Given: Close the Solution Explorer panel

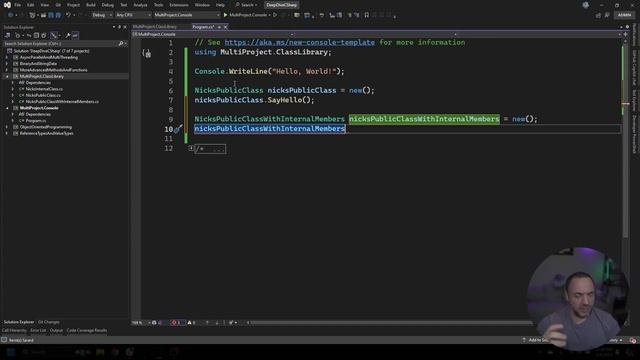Looking at the screenshot, I should pos(125,27).
